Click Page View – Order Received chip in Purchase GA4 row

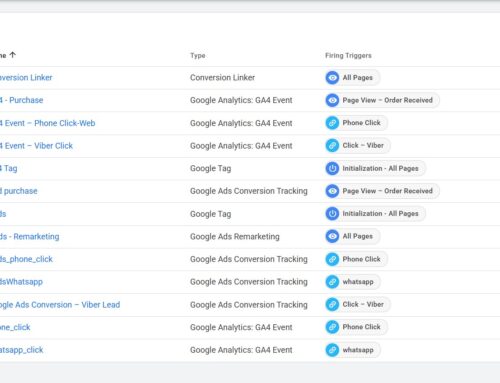coord(382,100)
